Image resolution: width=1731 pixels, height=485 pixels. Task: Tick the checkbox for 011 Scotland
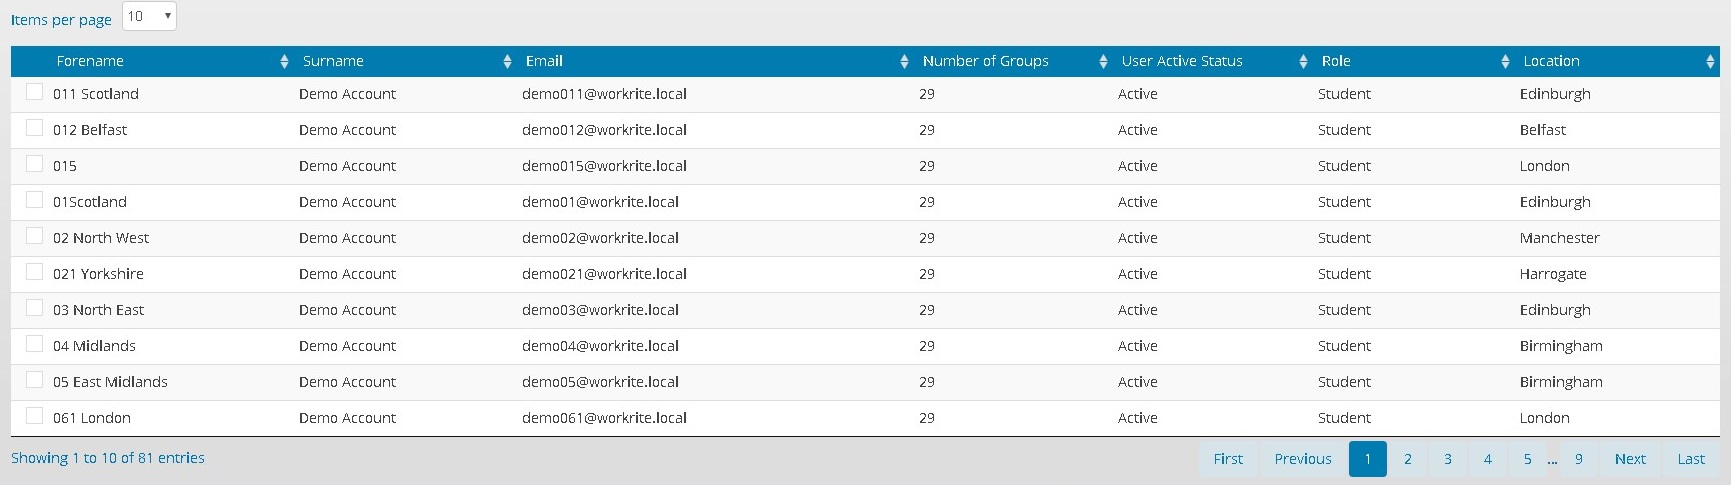tap(35, 92)
